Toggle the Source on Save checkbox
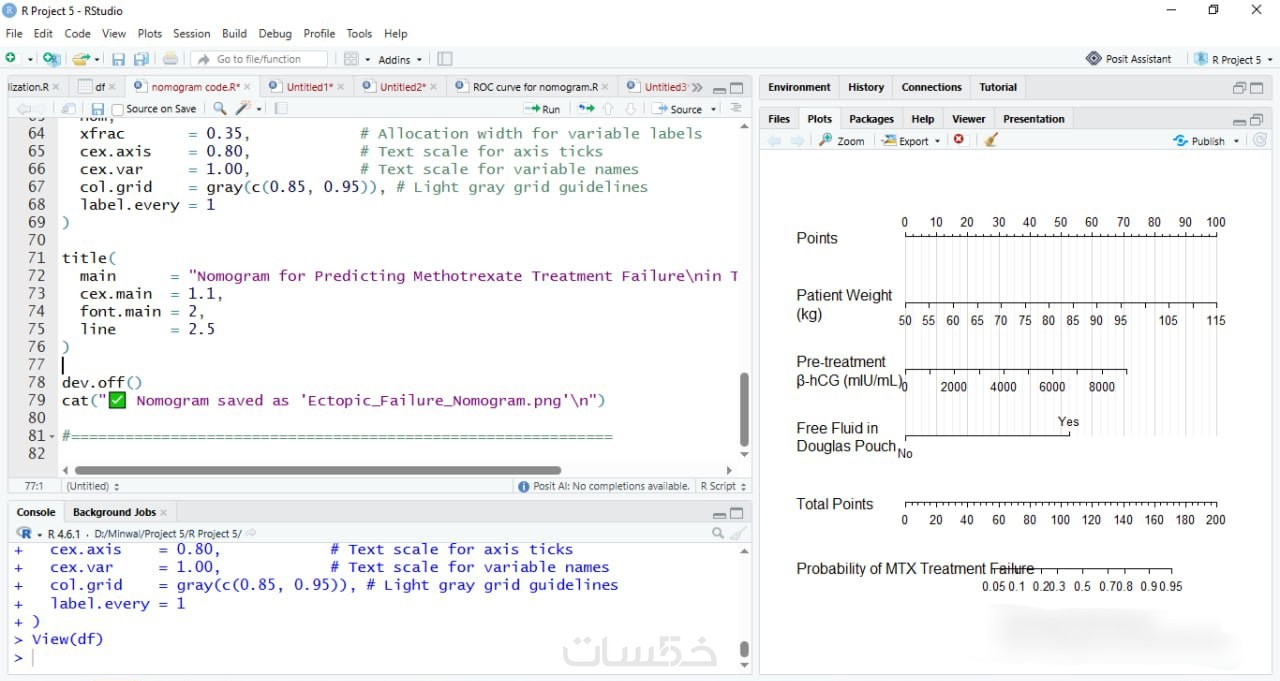1280x681 pixels. [118, 110]
